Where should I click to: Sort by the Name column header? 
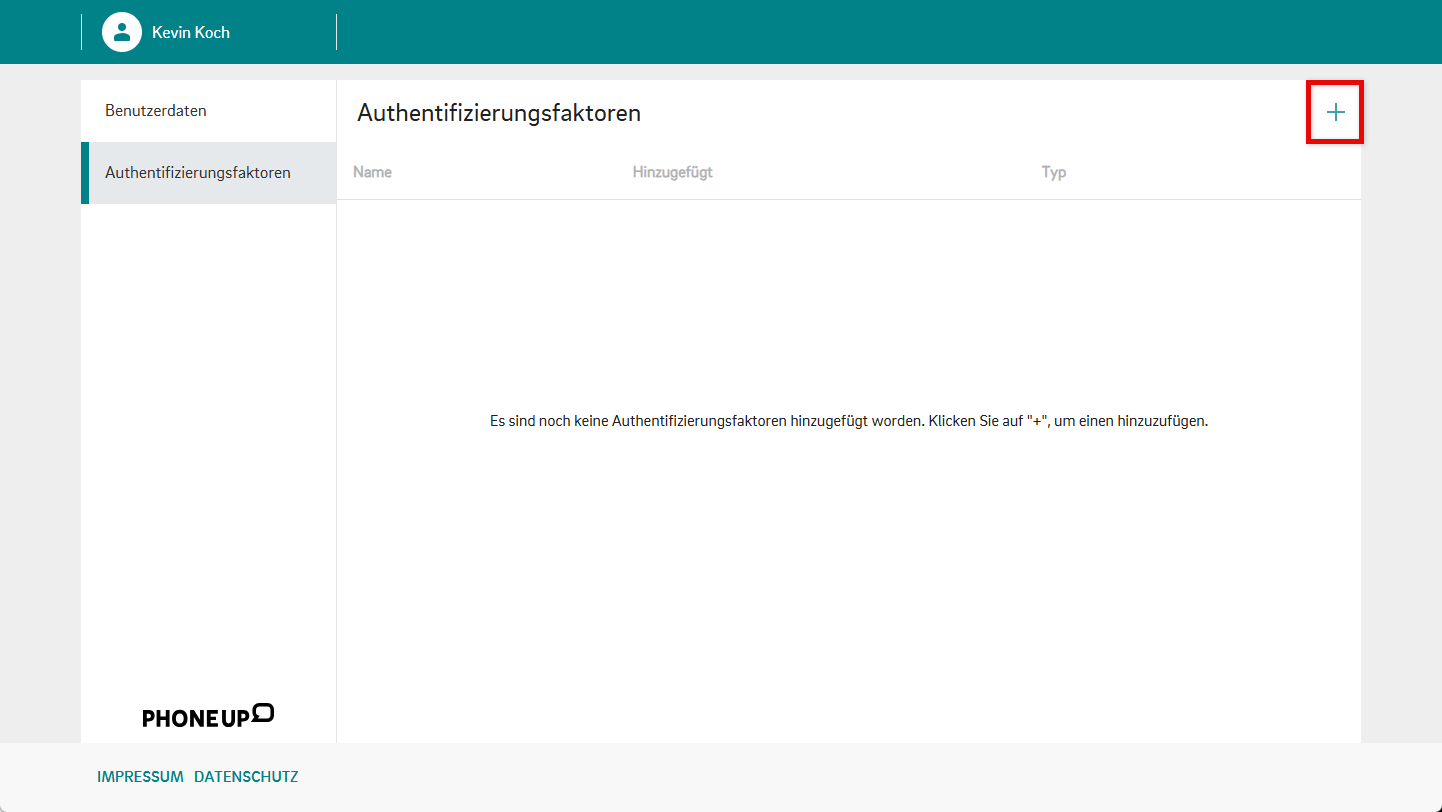pos(372,172)
